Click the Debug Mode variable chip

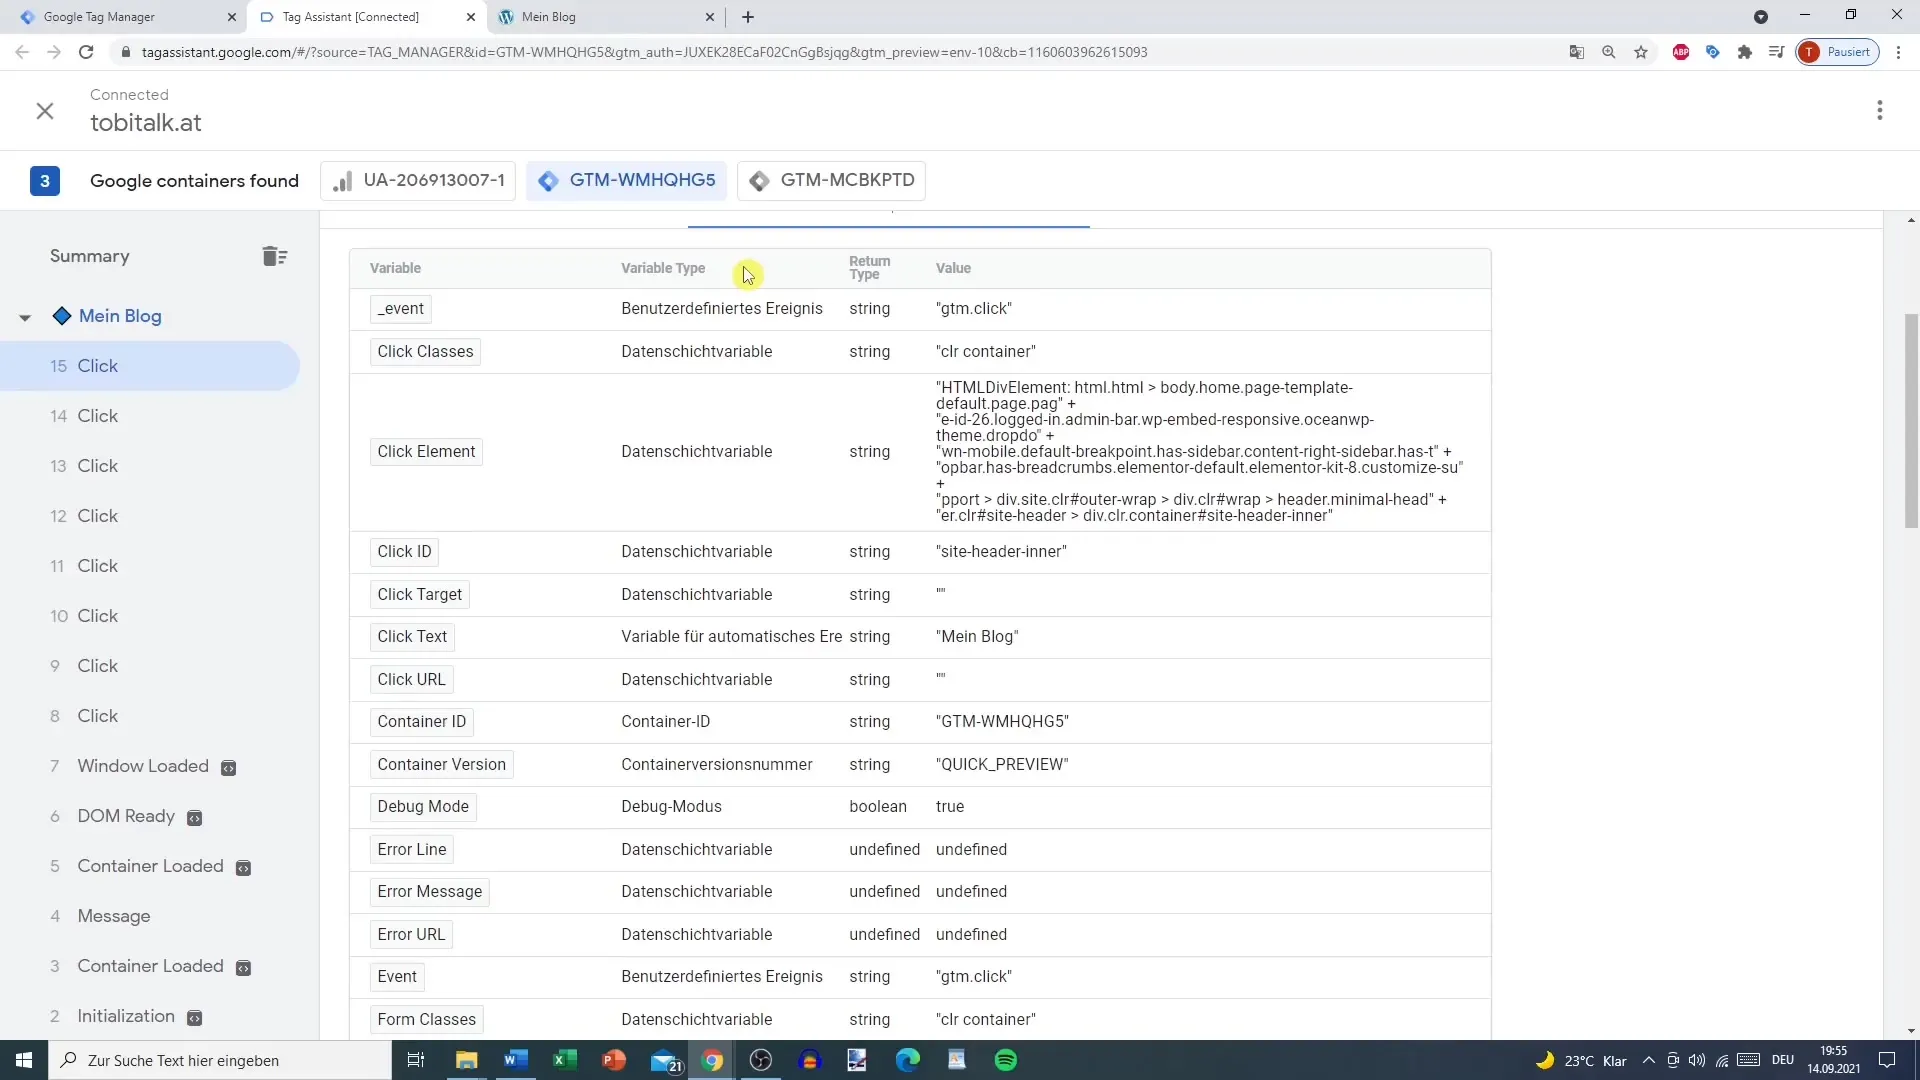tap(423, 807)
